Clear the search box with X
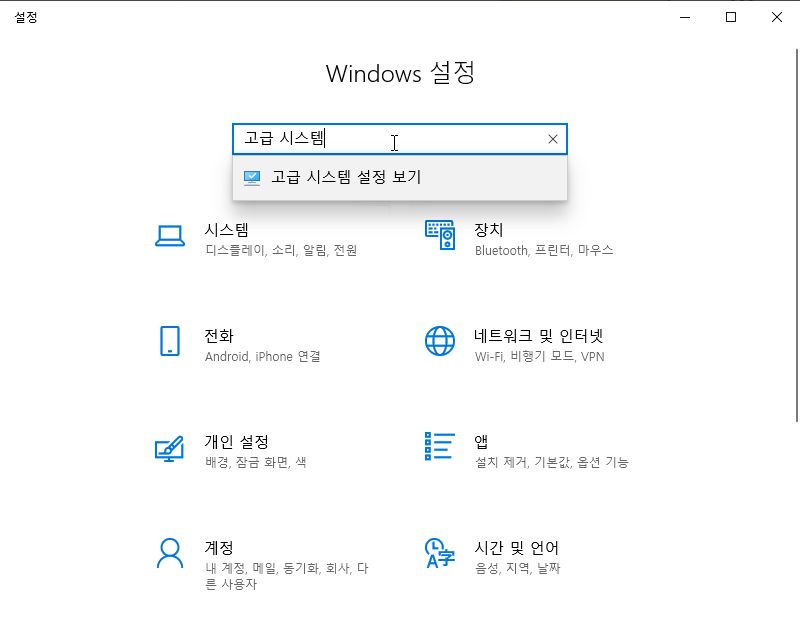The image size is (800, 633). (553, 139)
